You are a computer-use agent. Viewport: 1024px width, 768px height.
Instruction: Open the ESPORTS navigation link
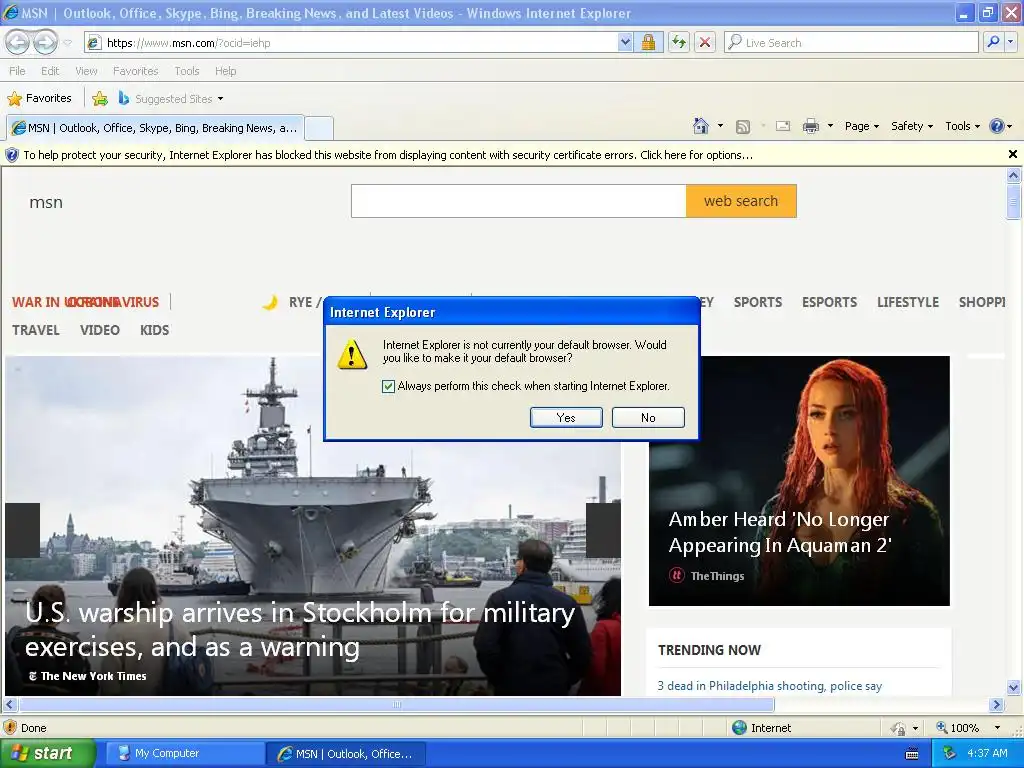pyautogui.click(x=829, y=302)
